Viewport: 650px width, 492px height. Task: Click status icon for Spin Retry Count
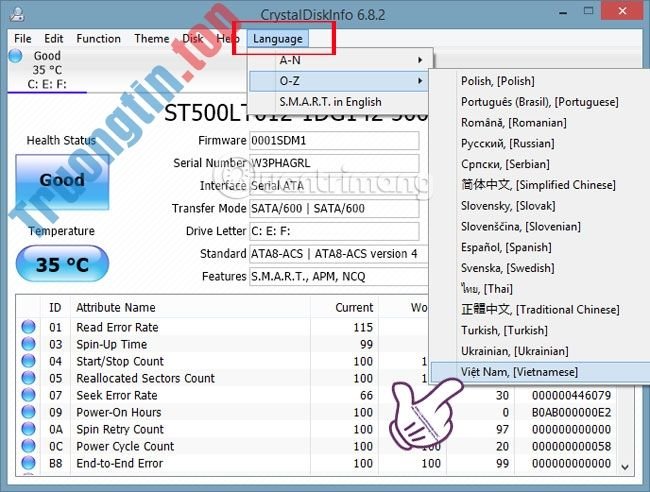tap(28, 429)
